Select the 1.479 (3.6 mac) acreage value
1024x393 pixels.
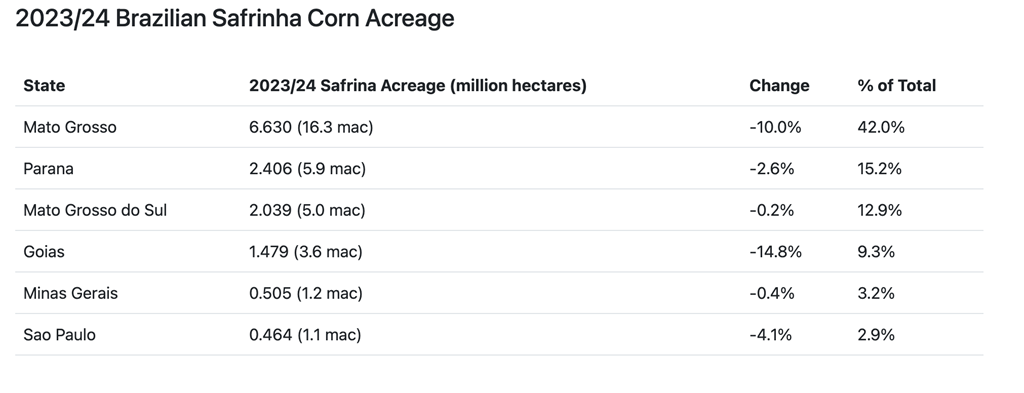306,252
